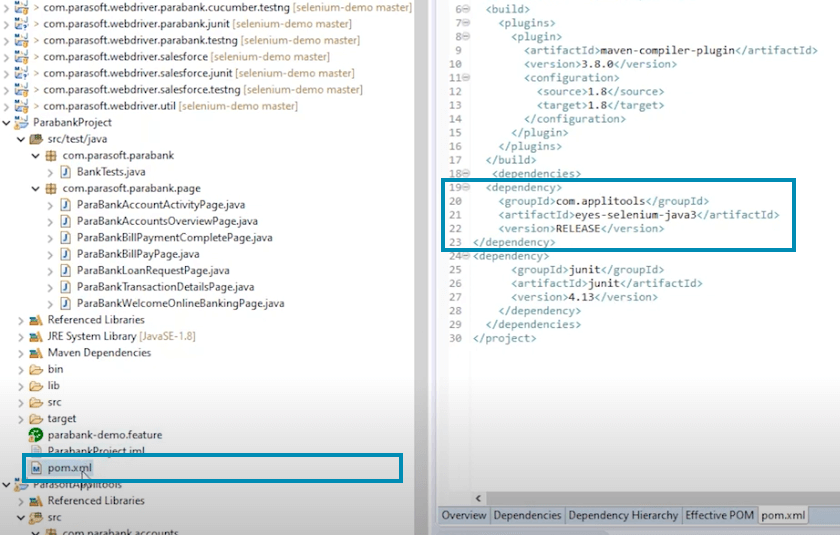The width and height of the screenshot is (840, 535).
Task: Collapse the ParabankProject tree node
Action: (8, 123)
